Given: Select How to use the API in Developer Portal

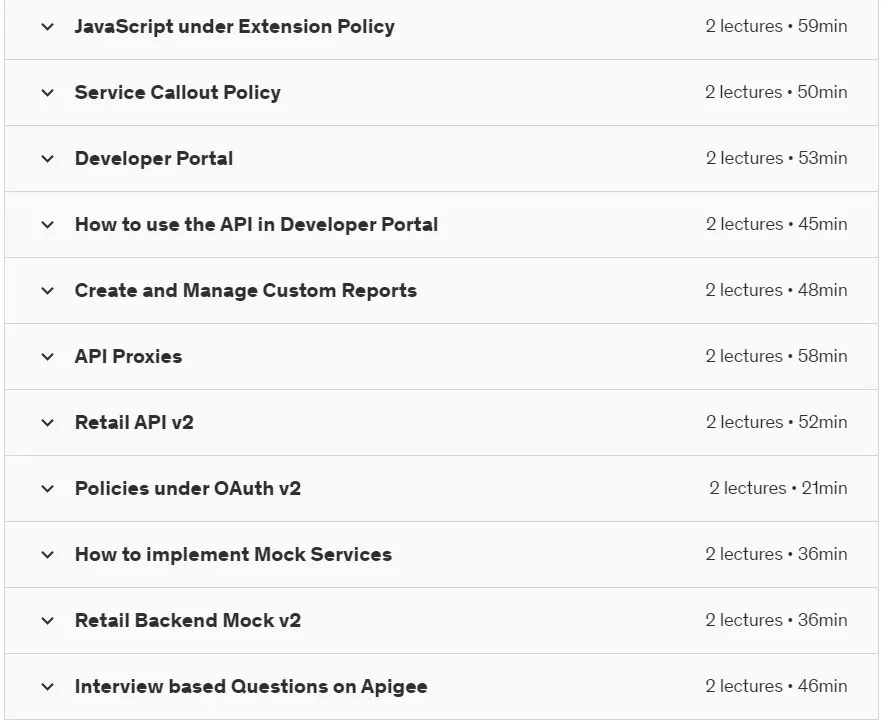Looking at the screenshot, I should tap(256, 225).
